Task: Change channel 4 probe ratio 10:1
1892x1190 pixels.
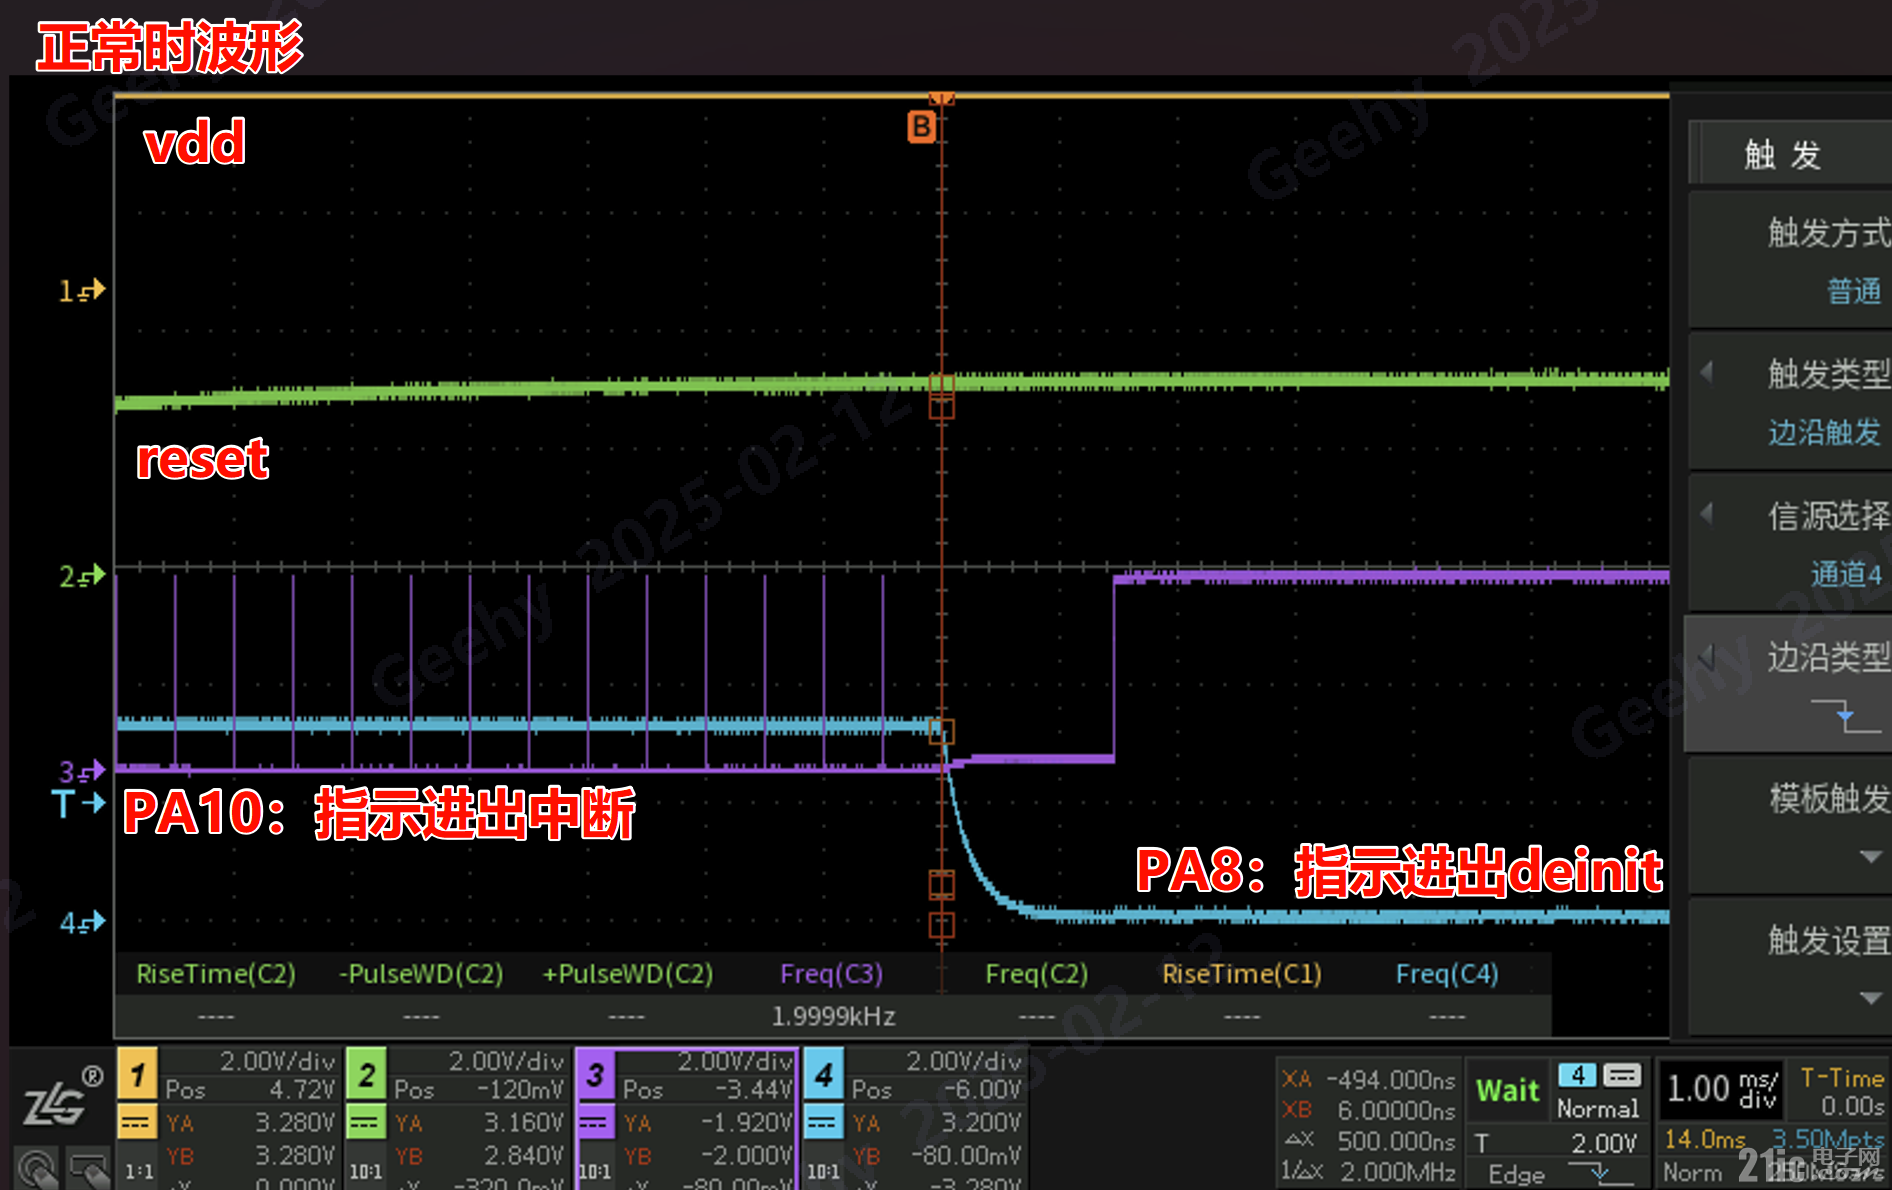Action: (x=824, y=1171)
